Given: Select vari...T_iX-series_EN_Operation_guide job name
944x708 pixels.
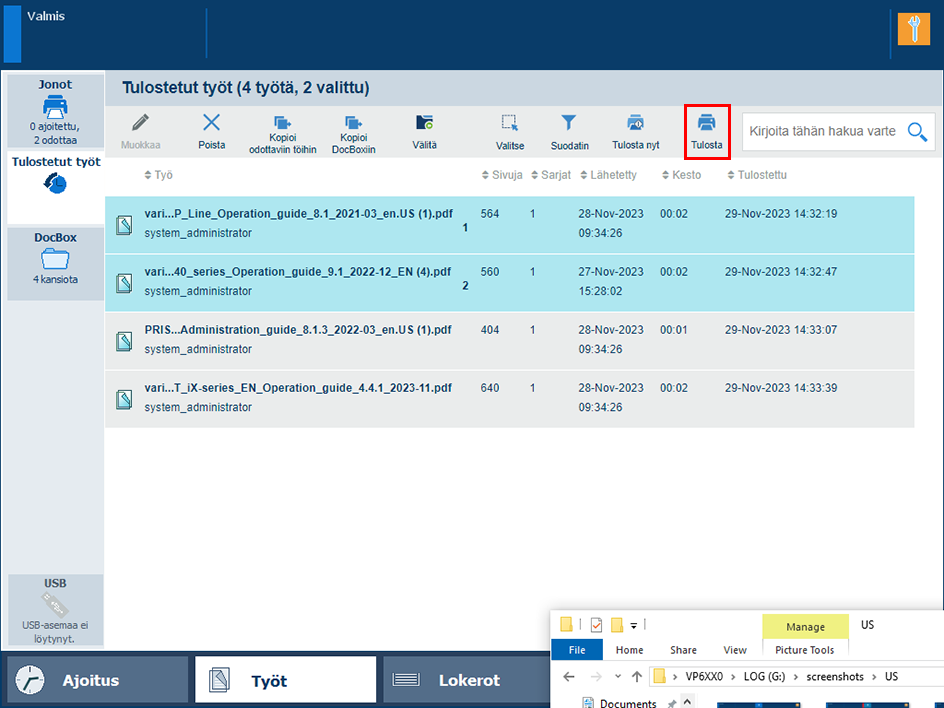Looking at the screenshot, I should 298,388.
